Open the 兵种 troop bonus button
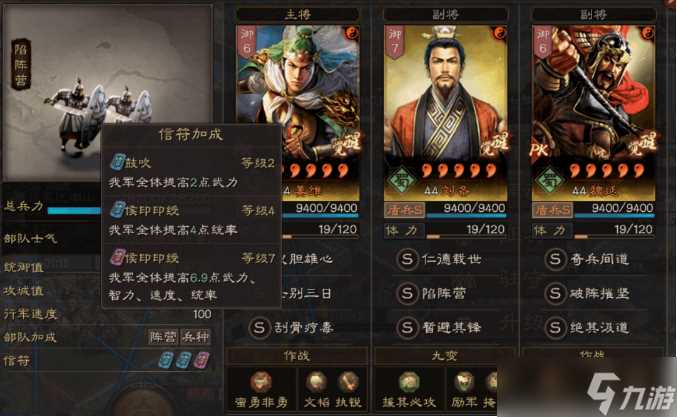The image size is (677, 417). tap(196, 337)
